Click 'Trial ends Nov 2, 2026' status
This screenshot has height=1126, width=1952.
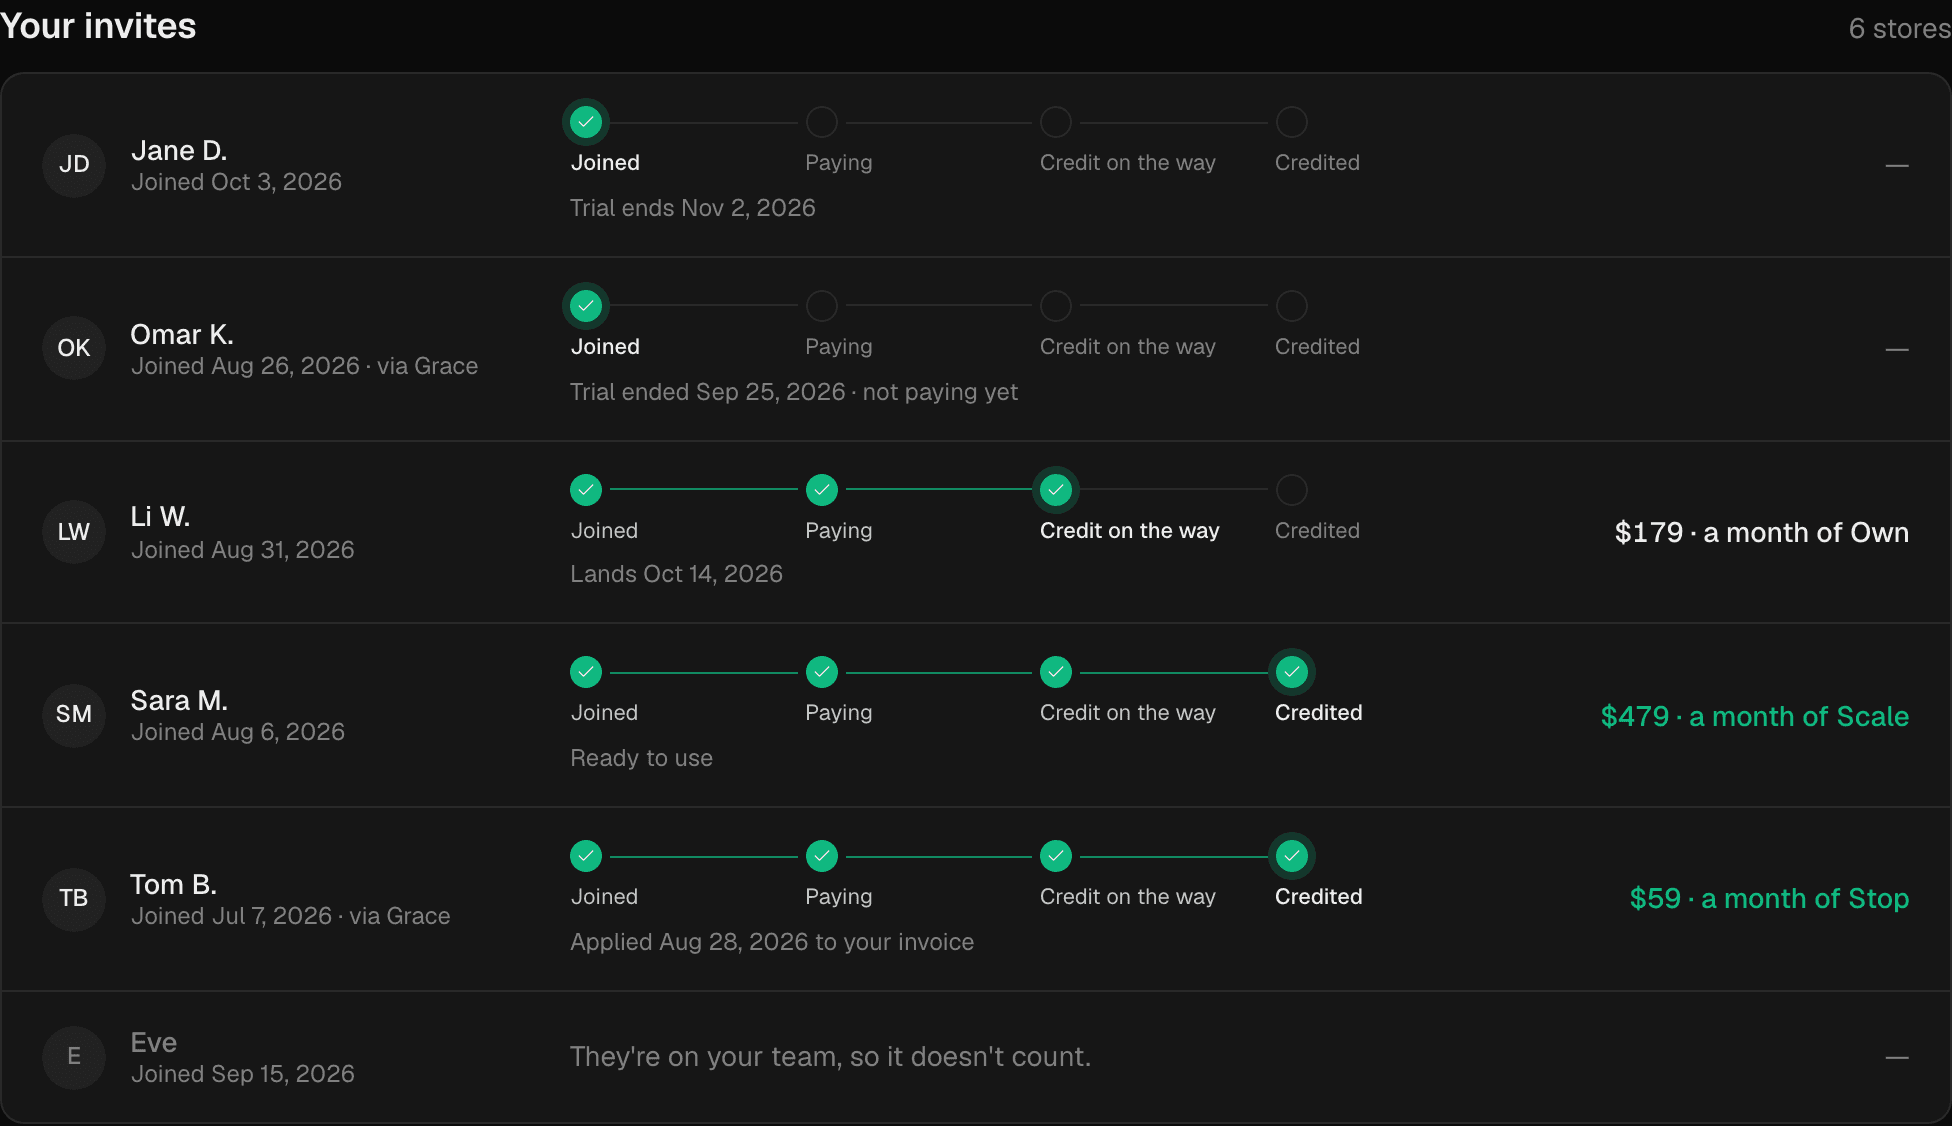[693, 208]
